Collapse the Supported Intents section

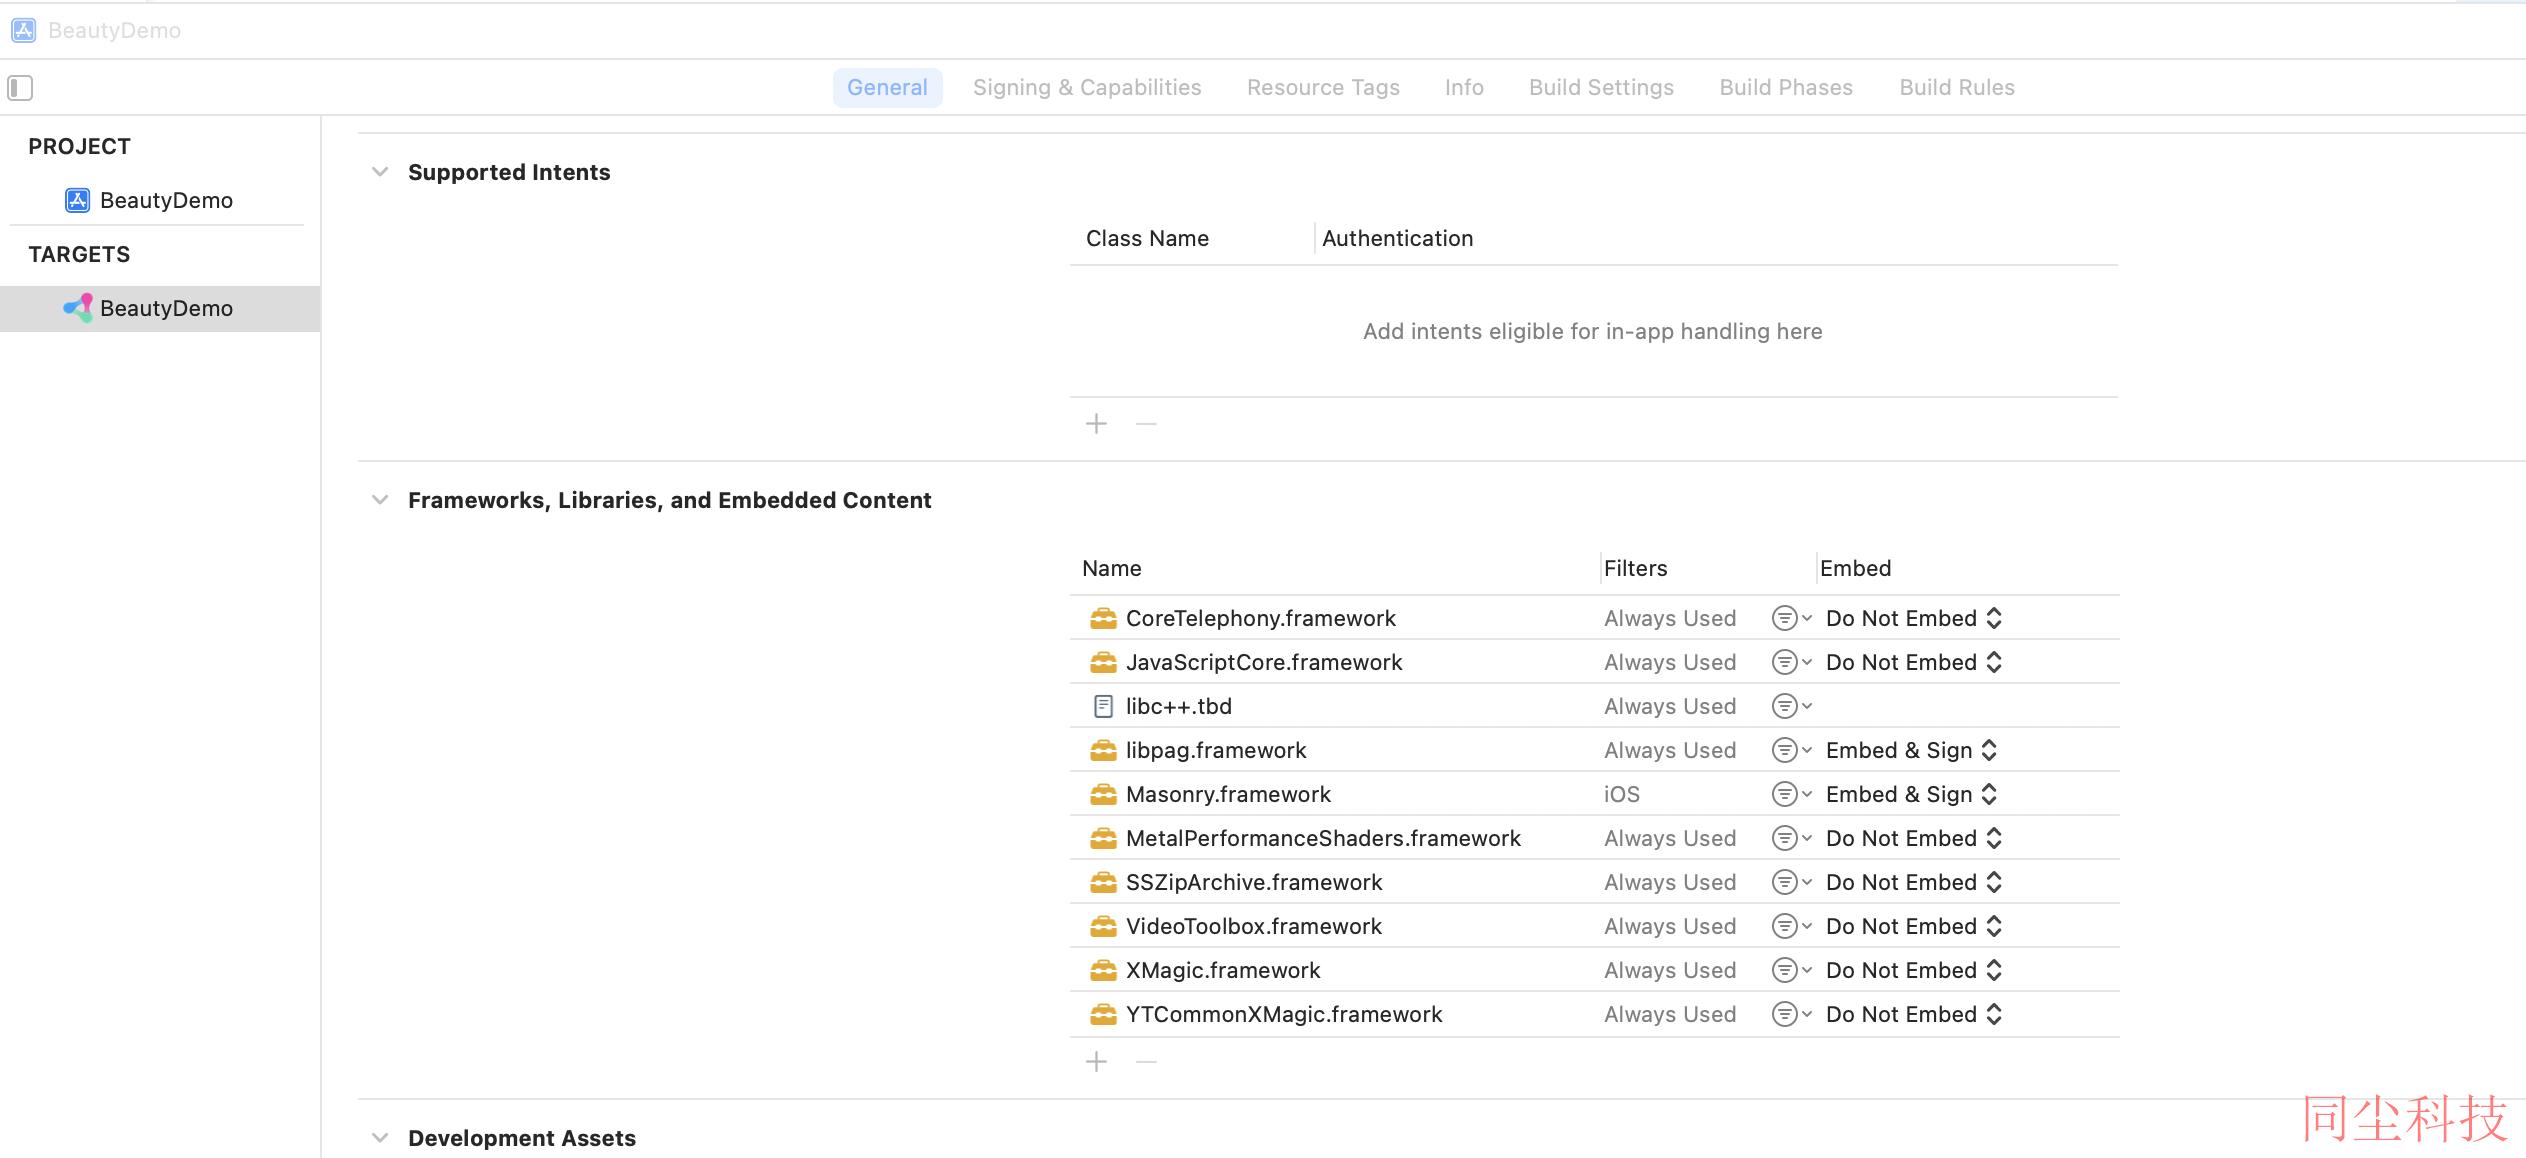[380, 172]
